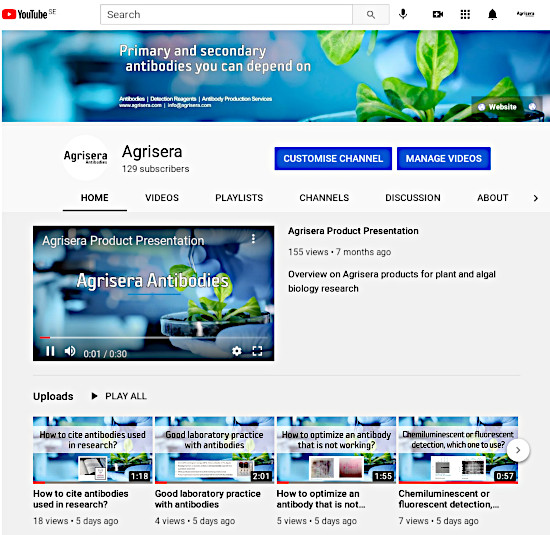Click the 'How to optimize an antibody that is not…' title
Image resolution: width=550 pixels, height=535 pixels.
coord(321,499)
